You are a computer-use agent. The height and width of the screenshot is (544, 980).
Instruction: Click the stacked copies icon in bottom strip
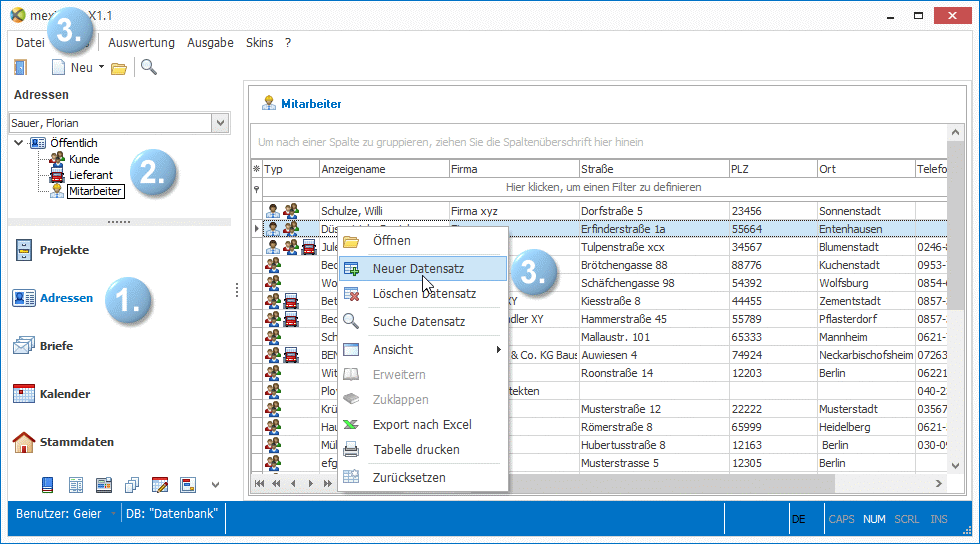coord(132,485)
